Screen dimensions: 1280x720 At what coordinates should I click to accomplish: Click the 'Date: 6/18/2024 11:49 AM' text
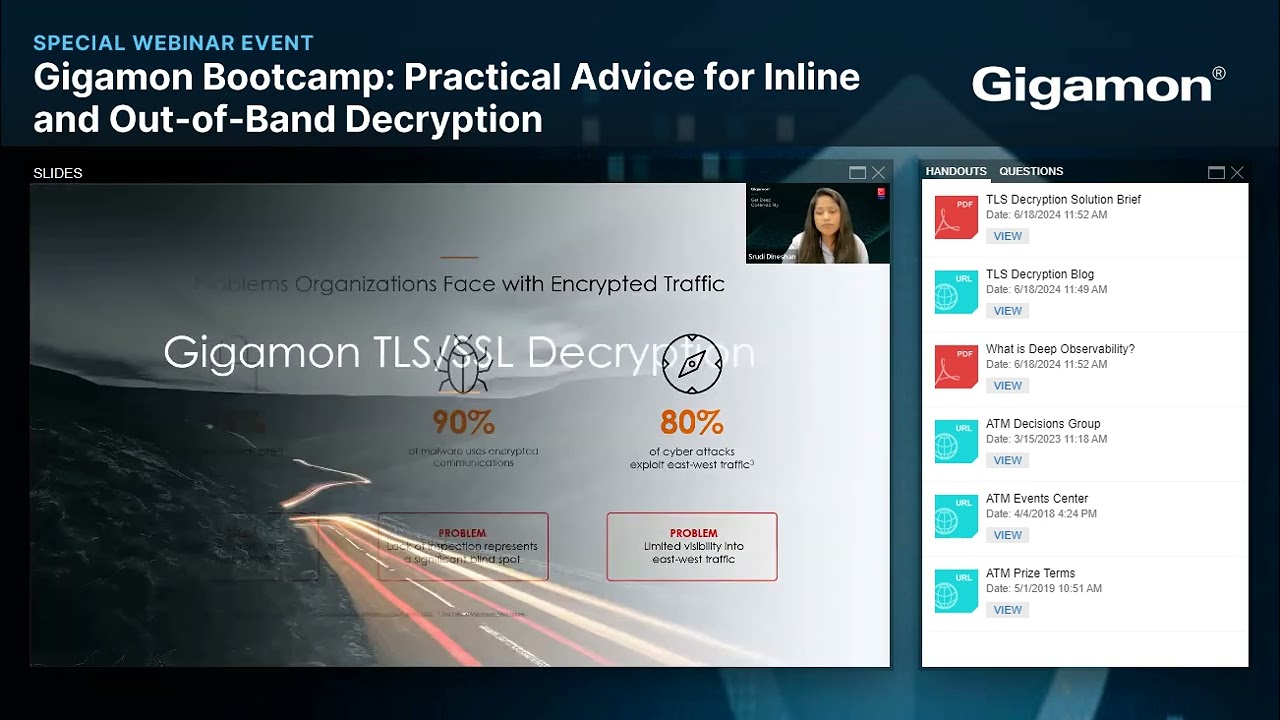coord(1046,290)
